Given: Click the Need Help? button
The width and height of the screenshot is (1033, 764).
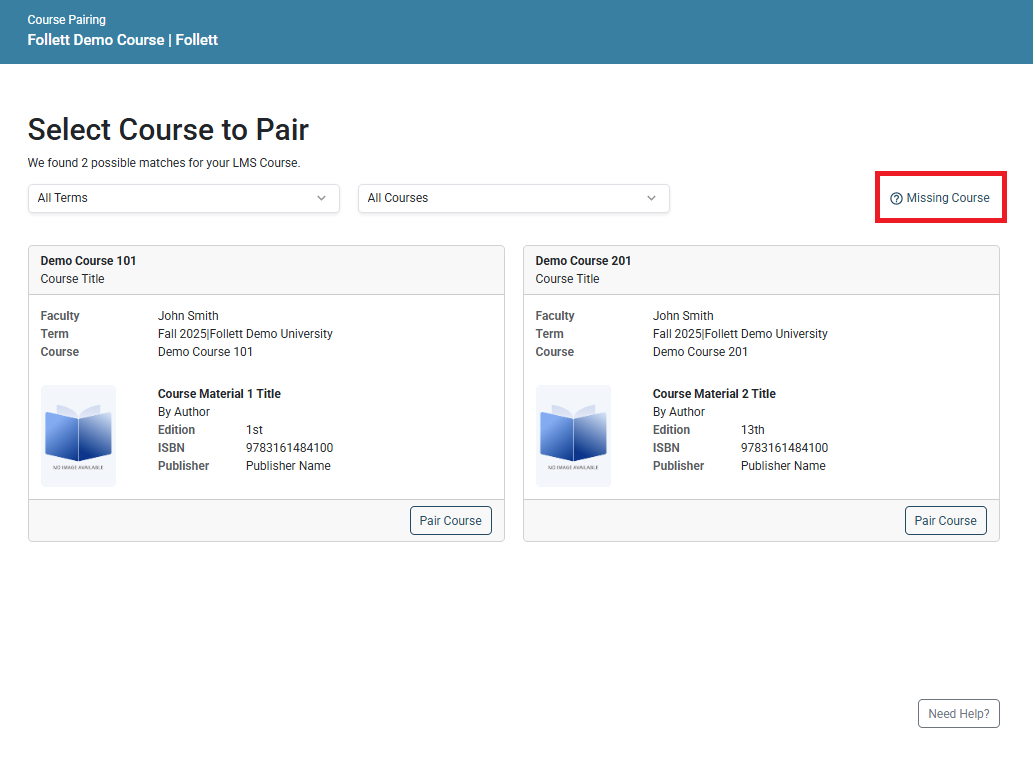Looking at the screenshot, I should [x=958, y=713].
